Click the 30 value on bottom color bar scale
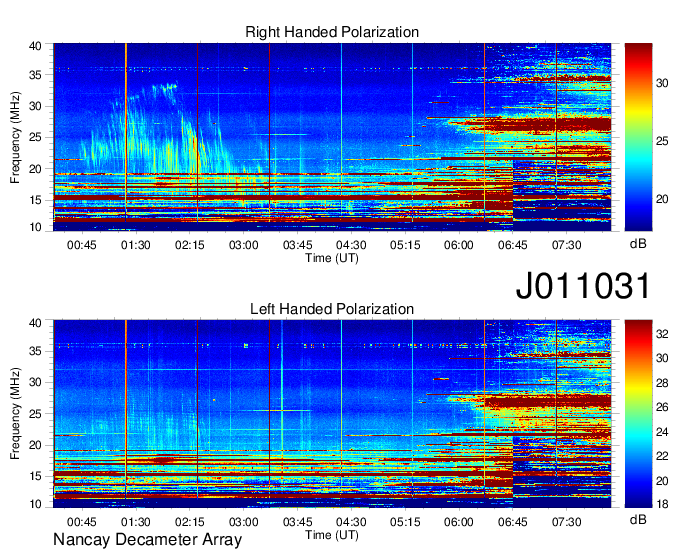 pos(662,358)
